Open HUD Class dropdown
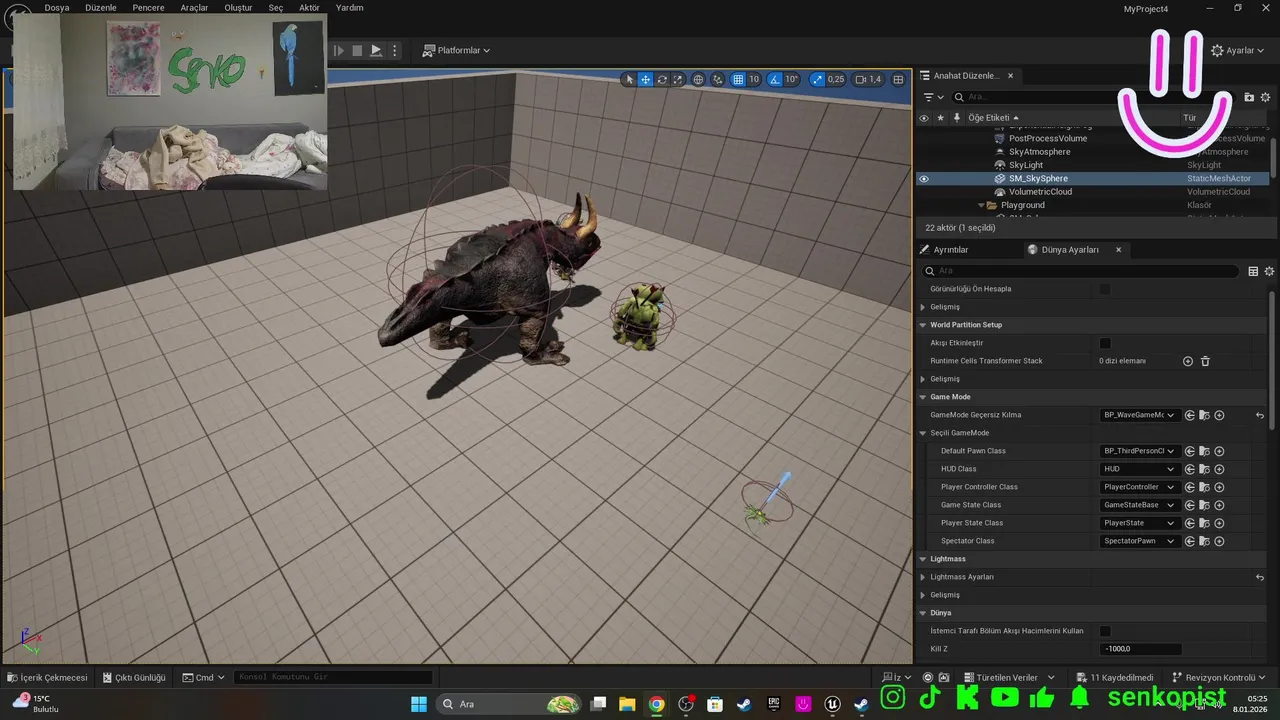Viewport: 1280px width, 720px height. point(1139,469)
